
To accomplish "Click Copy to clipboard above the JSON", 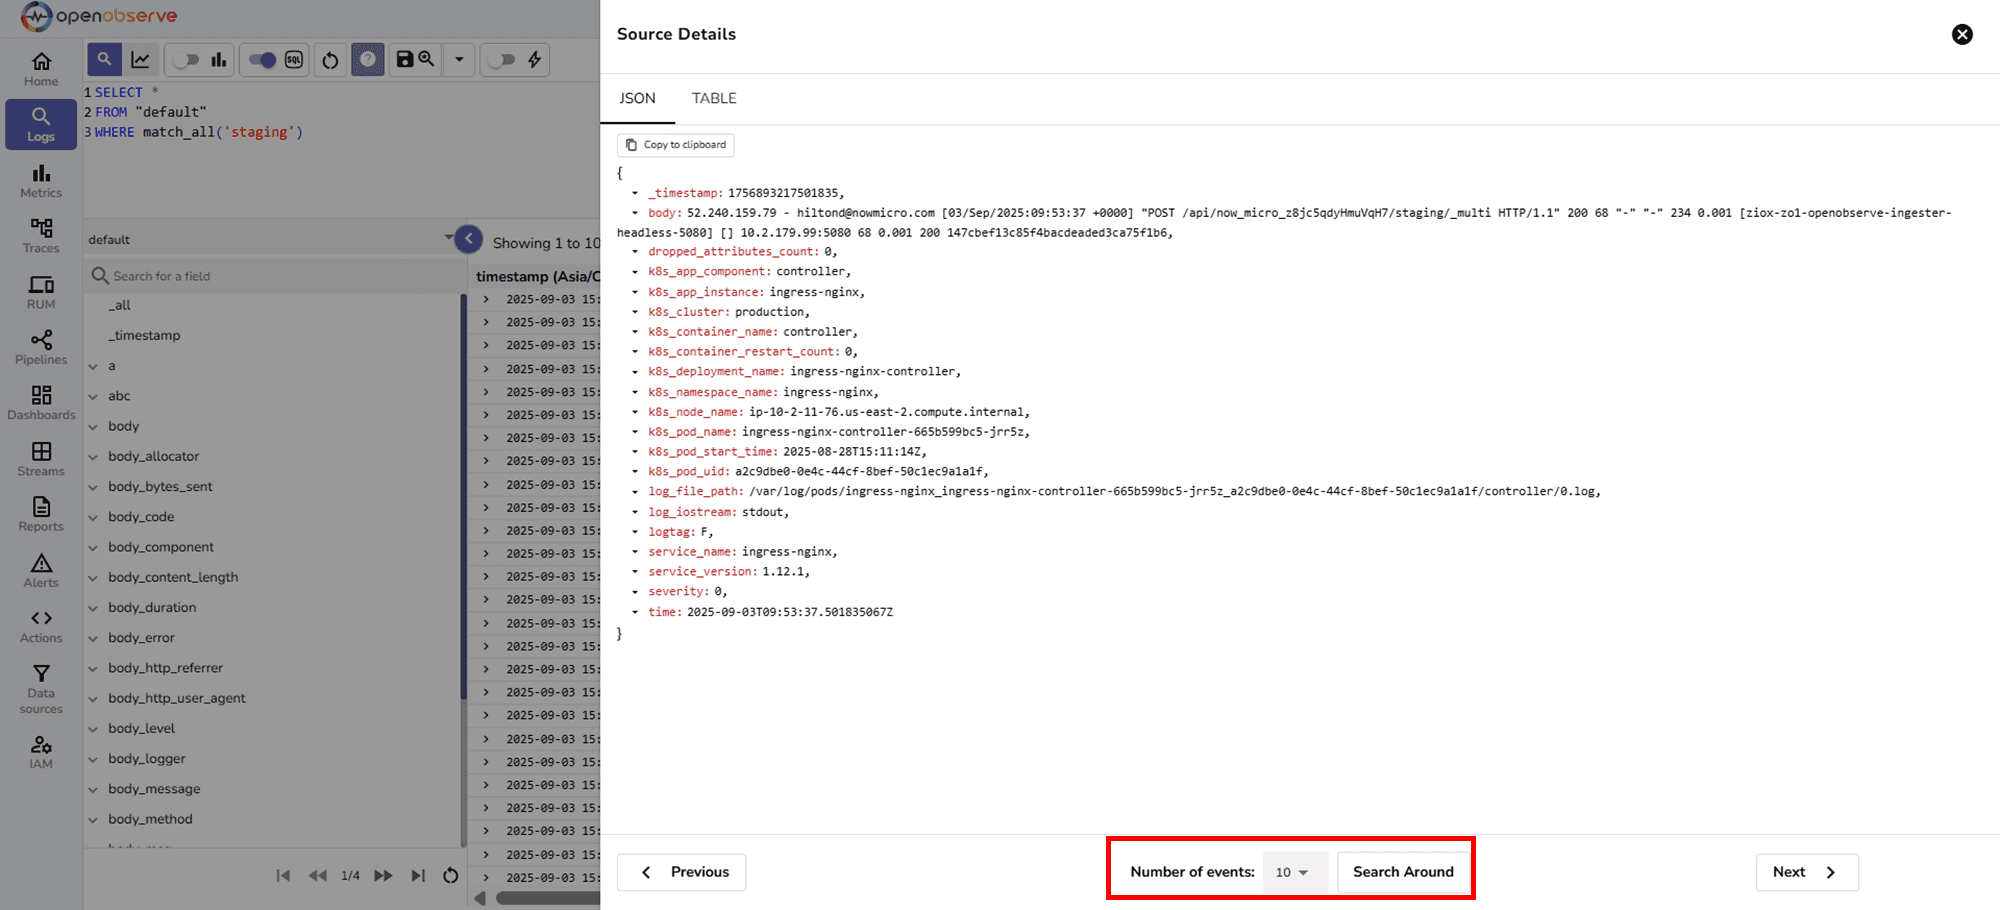I will point(675,145).
